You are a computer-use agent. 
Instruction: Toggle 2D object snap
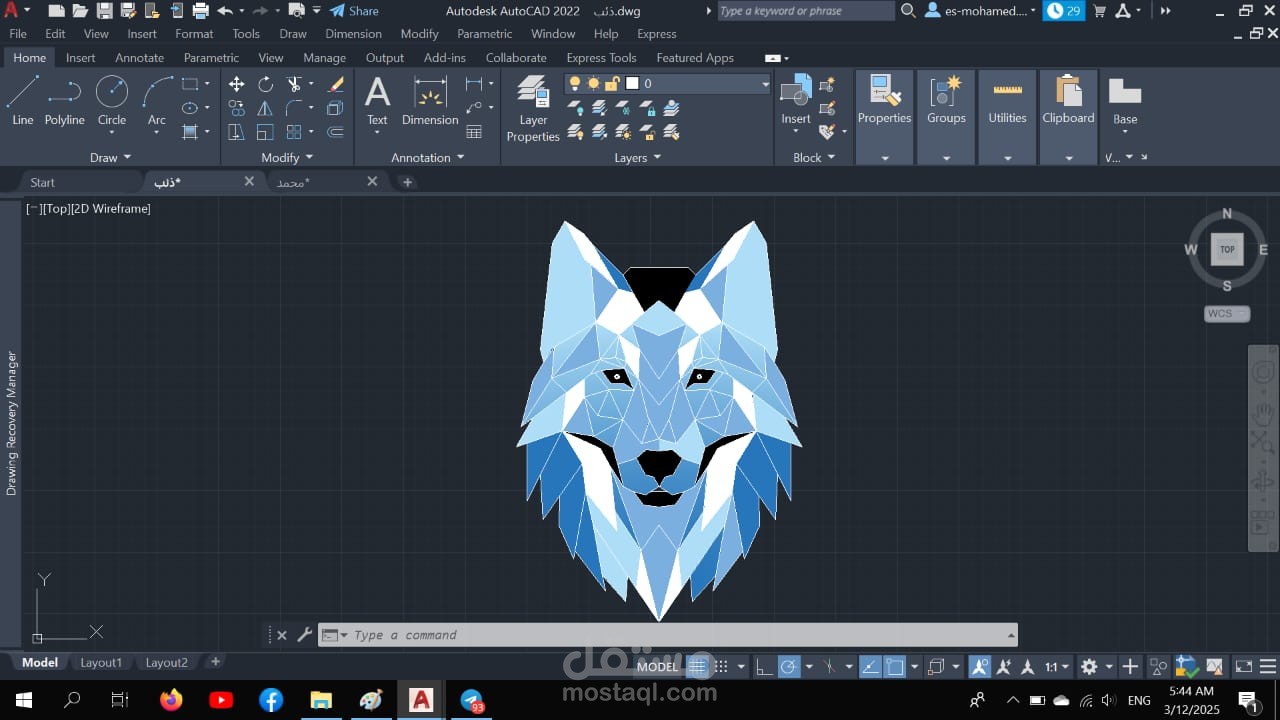tap(895, 667)
